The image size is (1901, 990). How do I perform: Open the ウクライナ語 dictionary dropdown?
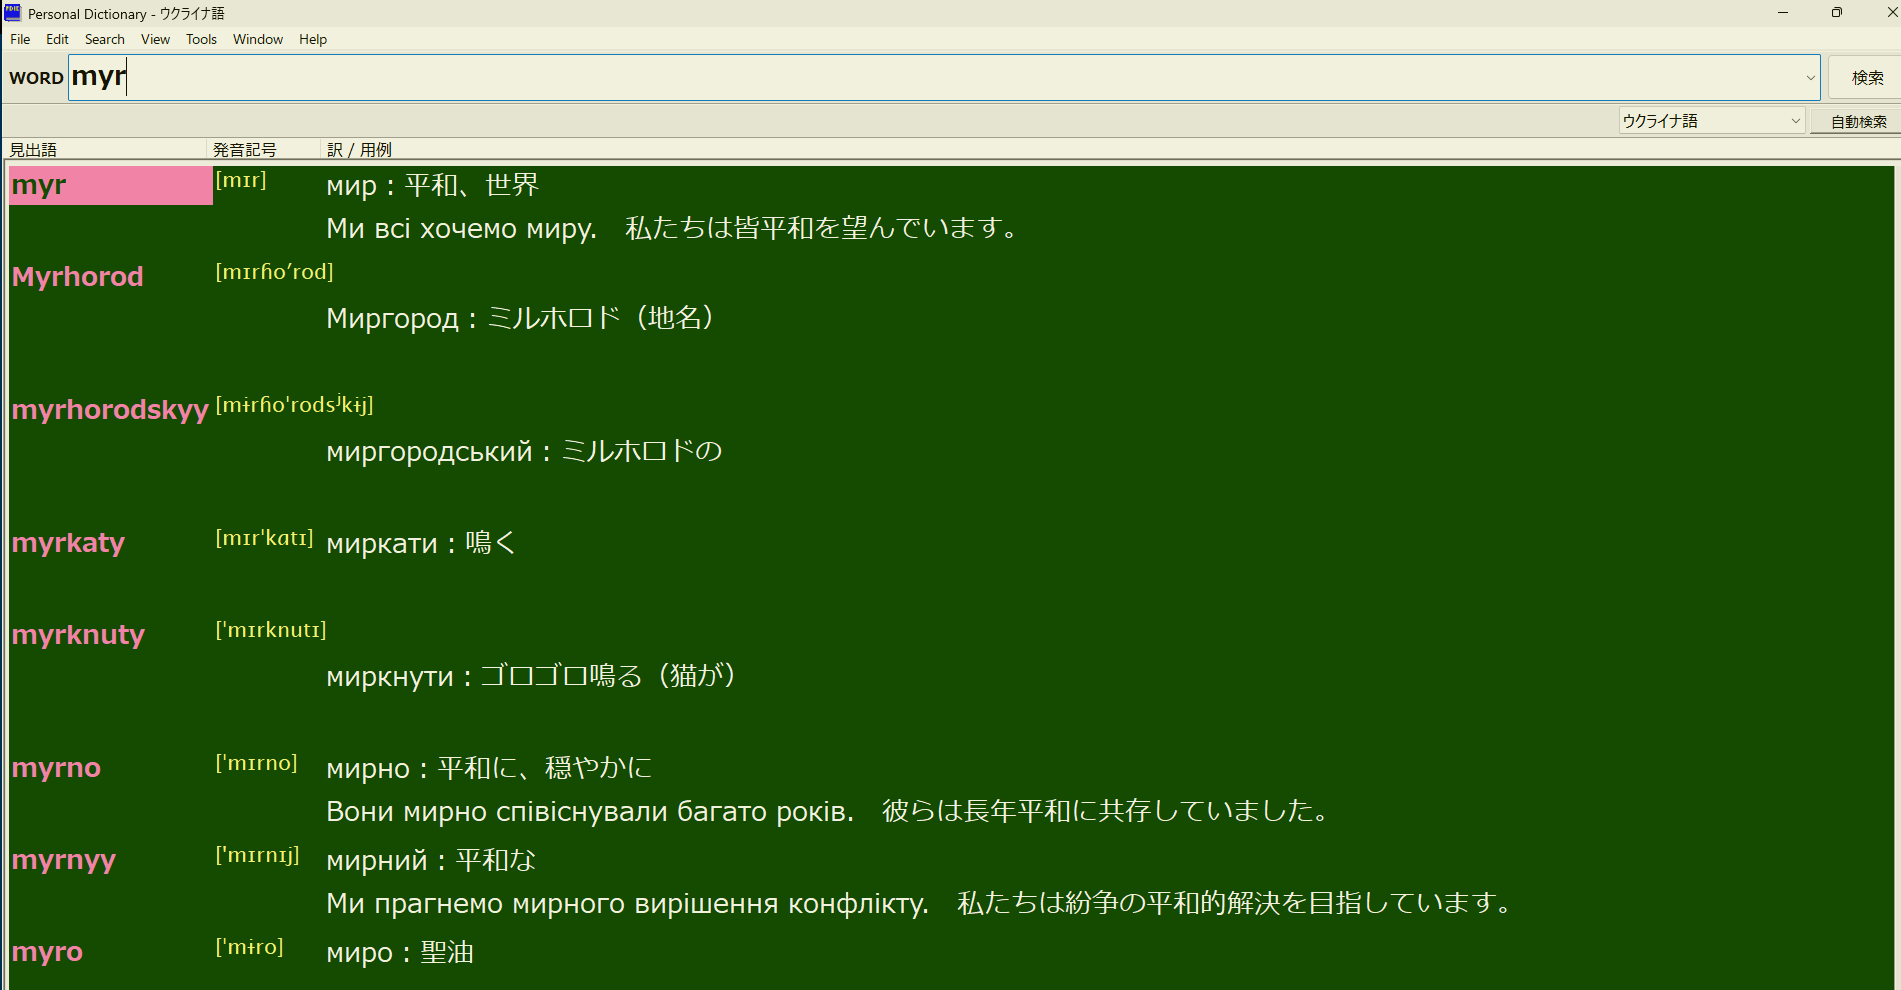point(1711,121)
